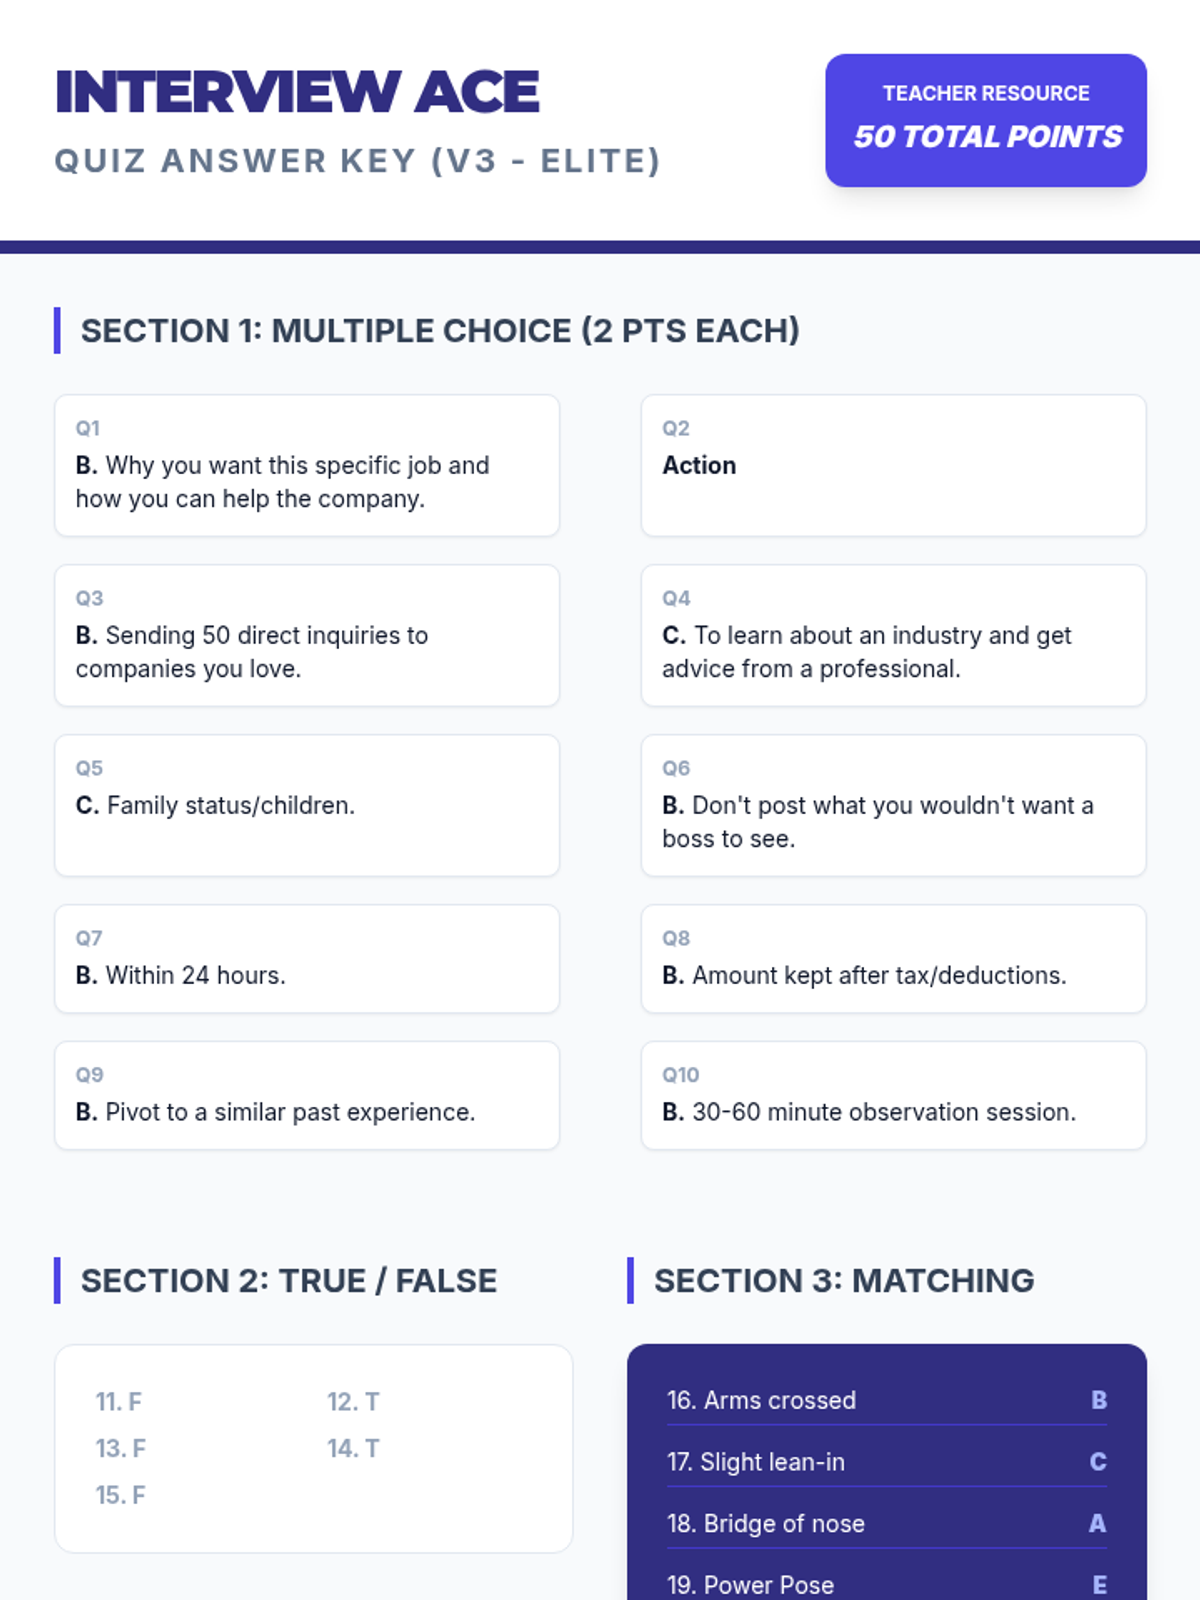Click answer 15. F in True/False
This screenshot has height=1600, width=1200.
(121, 1495)
